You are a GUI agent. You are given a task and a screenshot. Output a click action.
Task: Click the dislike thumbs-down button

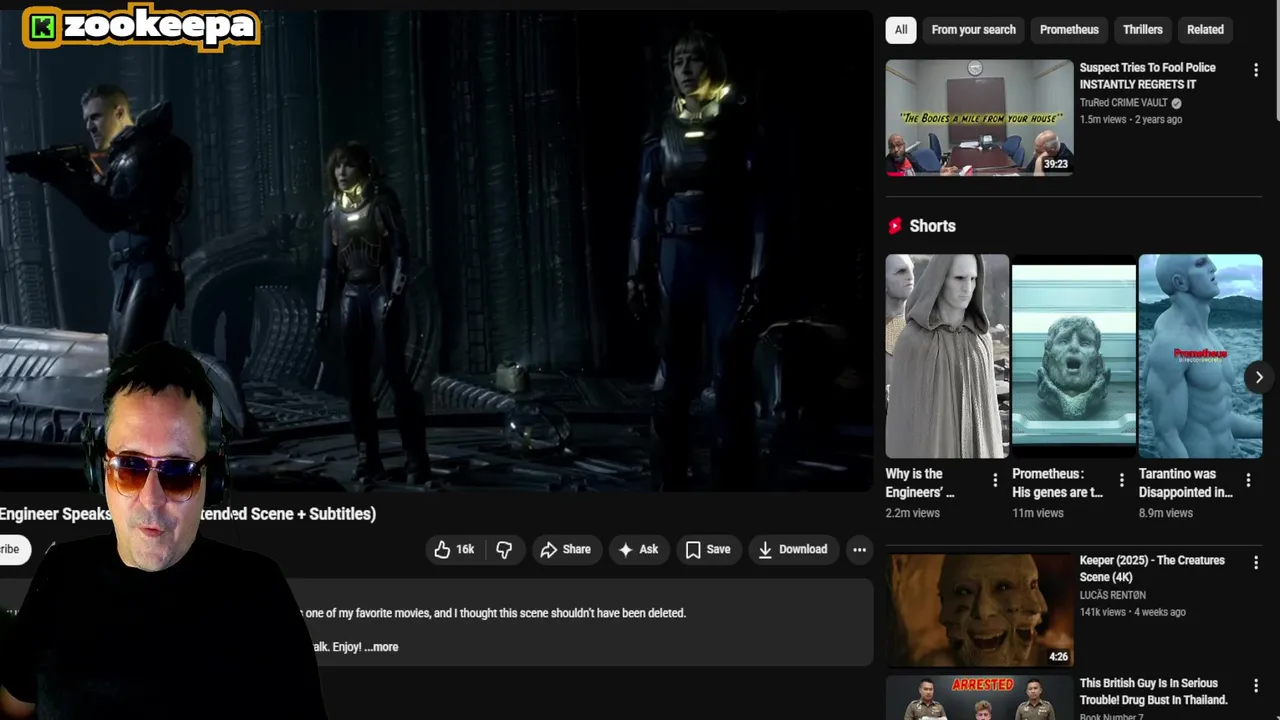click(504, 549)
